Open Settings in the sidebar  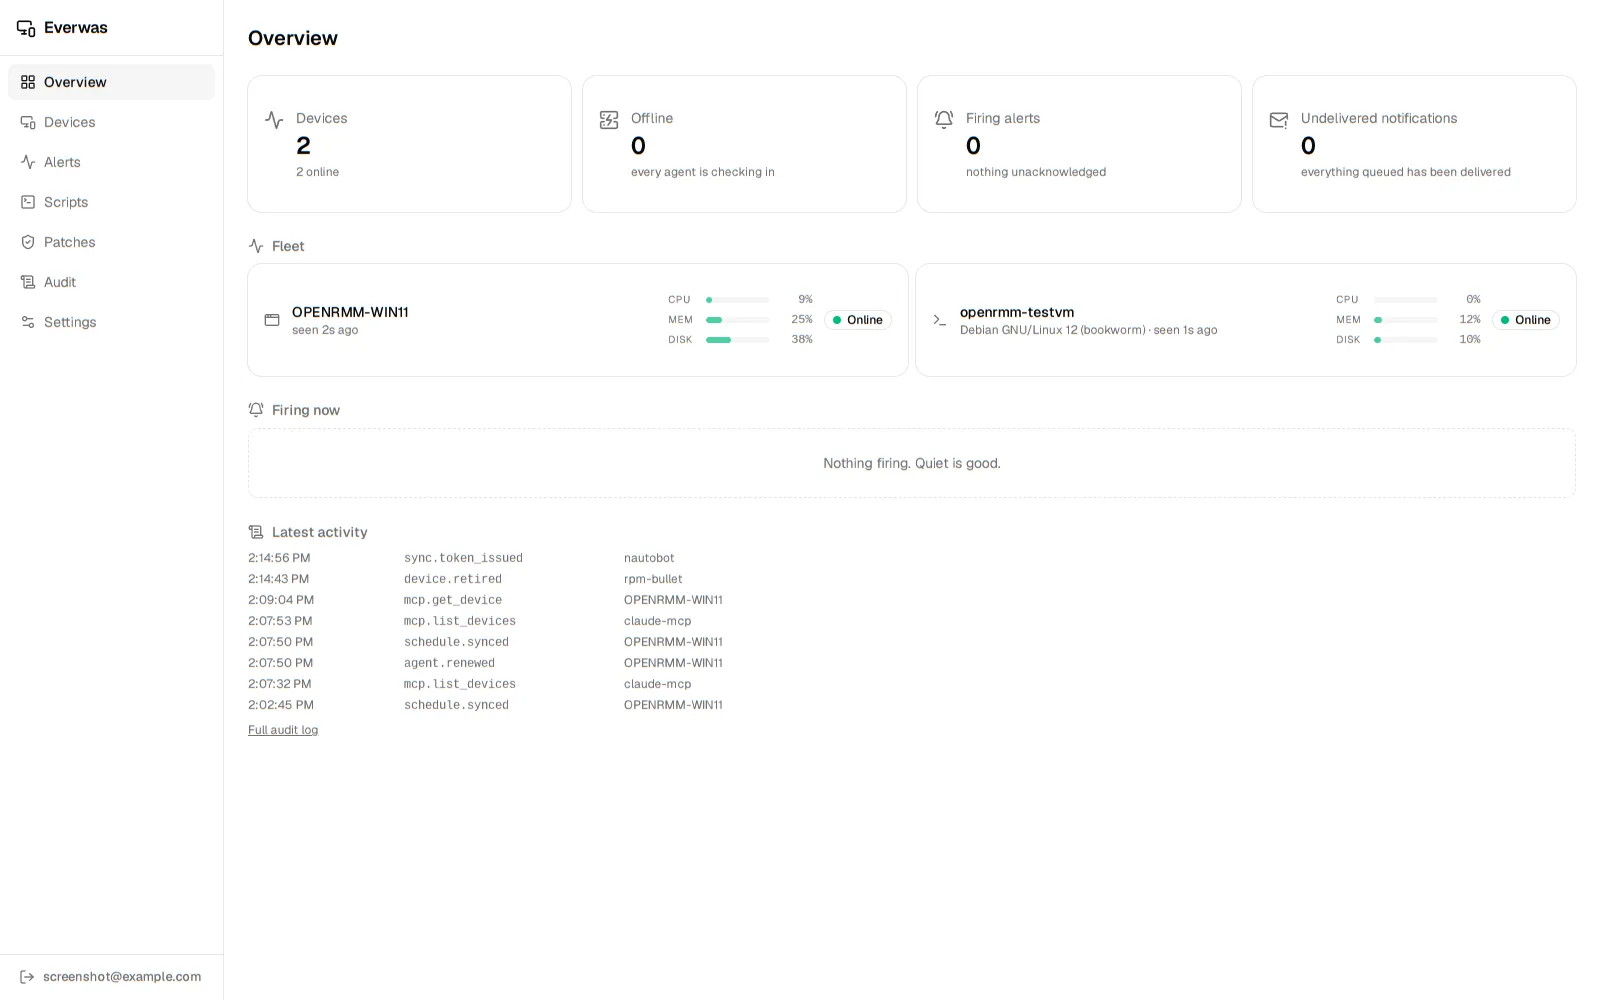(111, 322)
